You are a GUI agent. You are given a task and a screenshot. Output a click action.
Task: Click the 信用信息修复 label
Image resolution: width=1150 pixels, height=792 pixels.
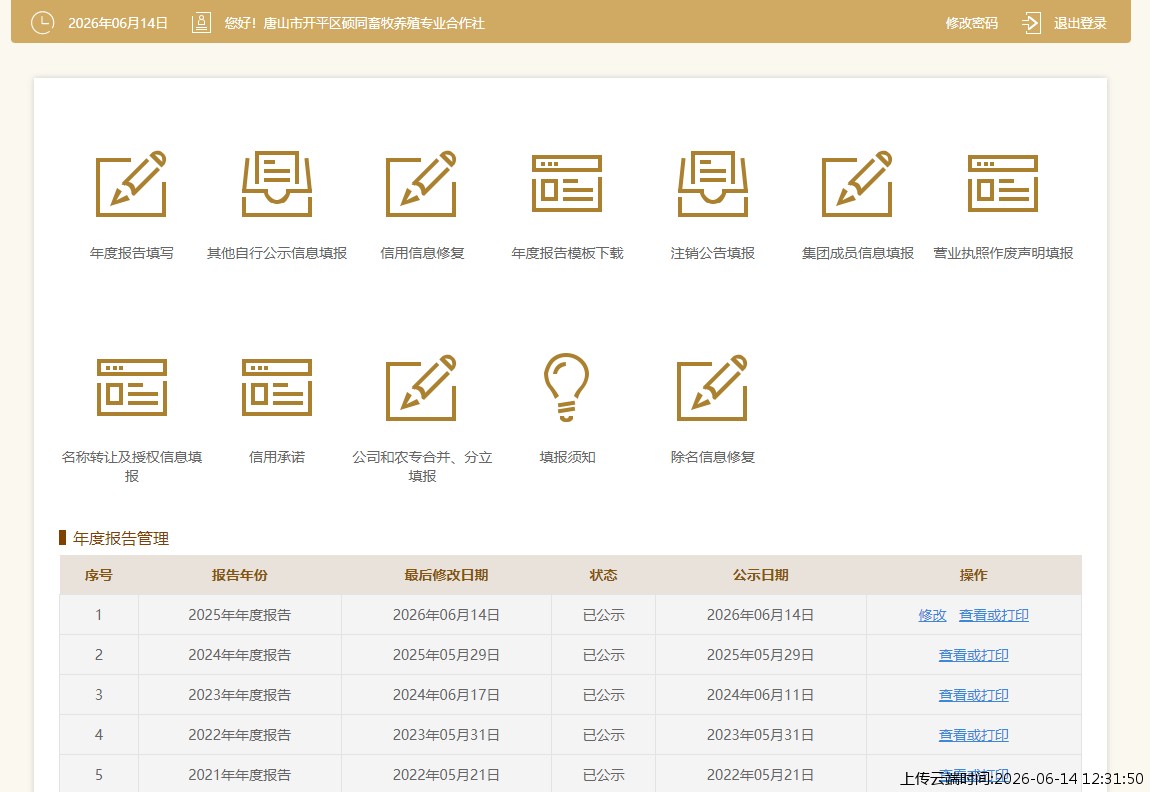pyautogui.click(x=422, y=253)
